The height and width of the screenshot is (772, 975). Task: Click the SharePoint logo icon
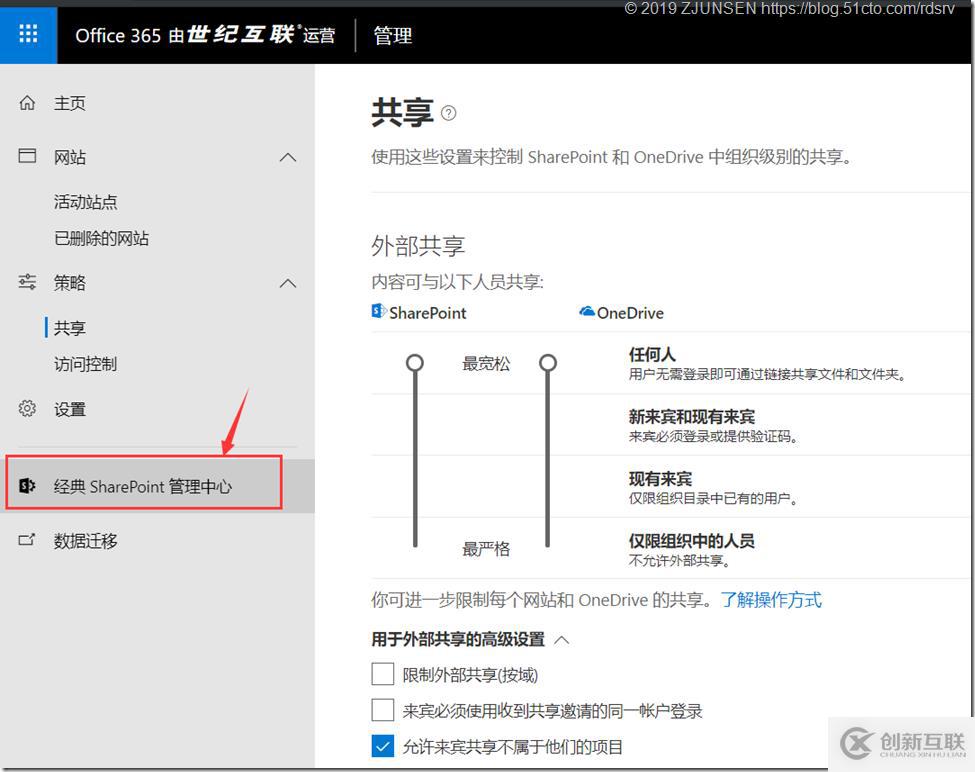click(x=378, y=311)
